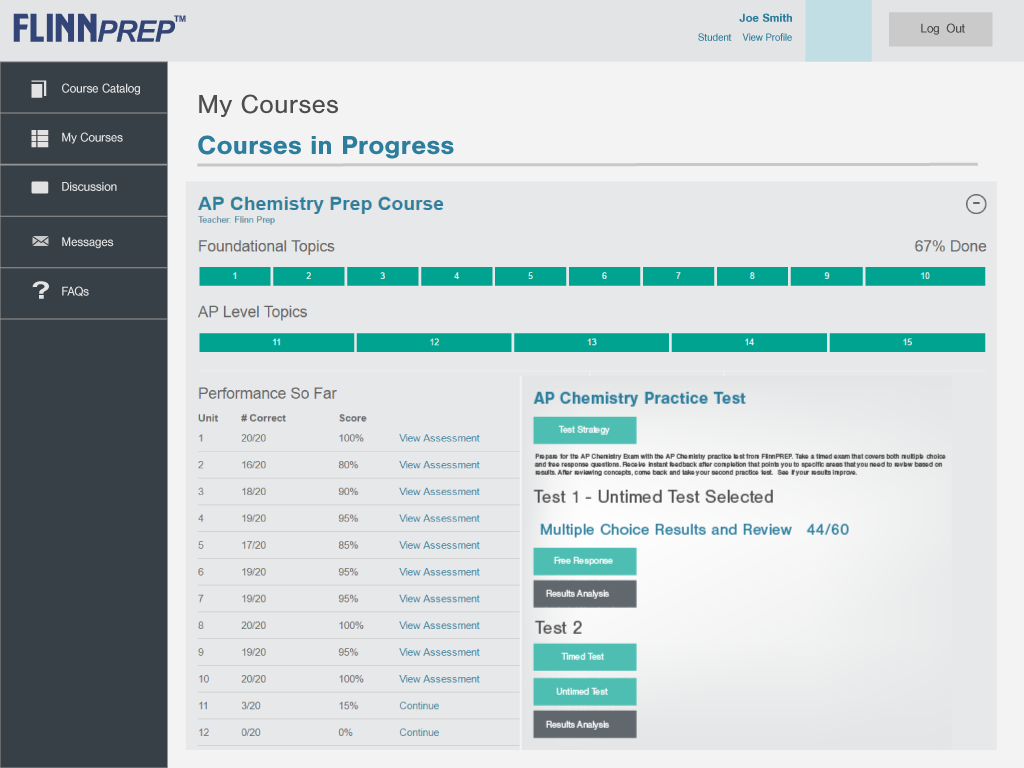The image size is (1024, 768).
Task: View Assessment for unit 6
Action: pyautogui.click(x=439, y=572)
